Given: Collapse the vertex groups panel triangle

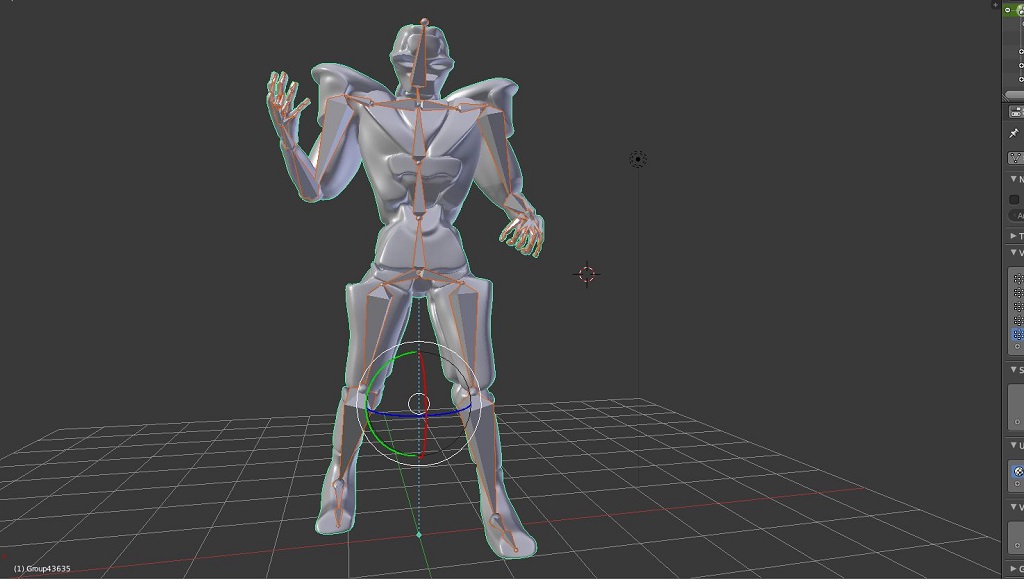Looking at the screenshot, I should tap(1014, 253).
